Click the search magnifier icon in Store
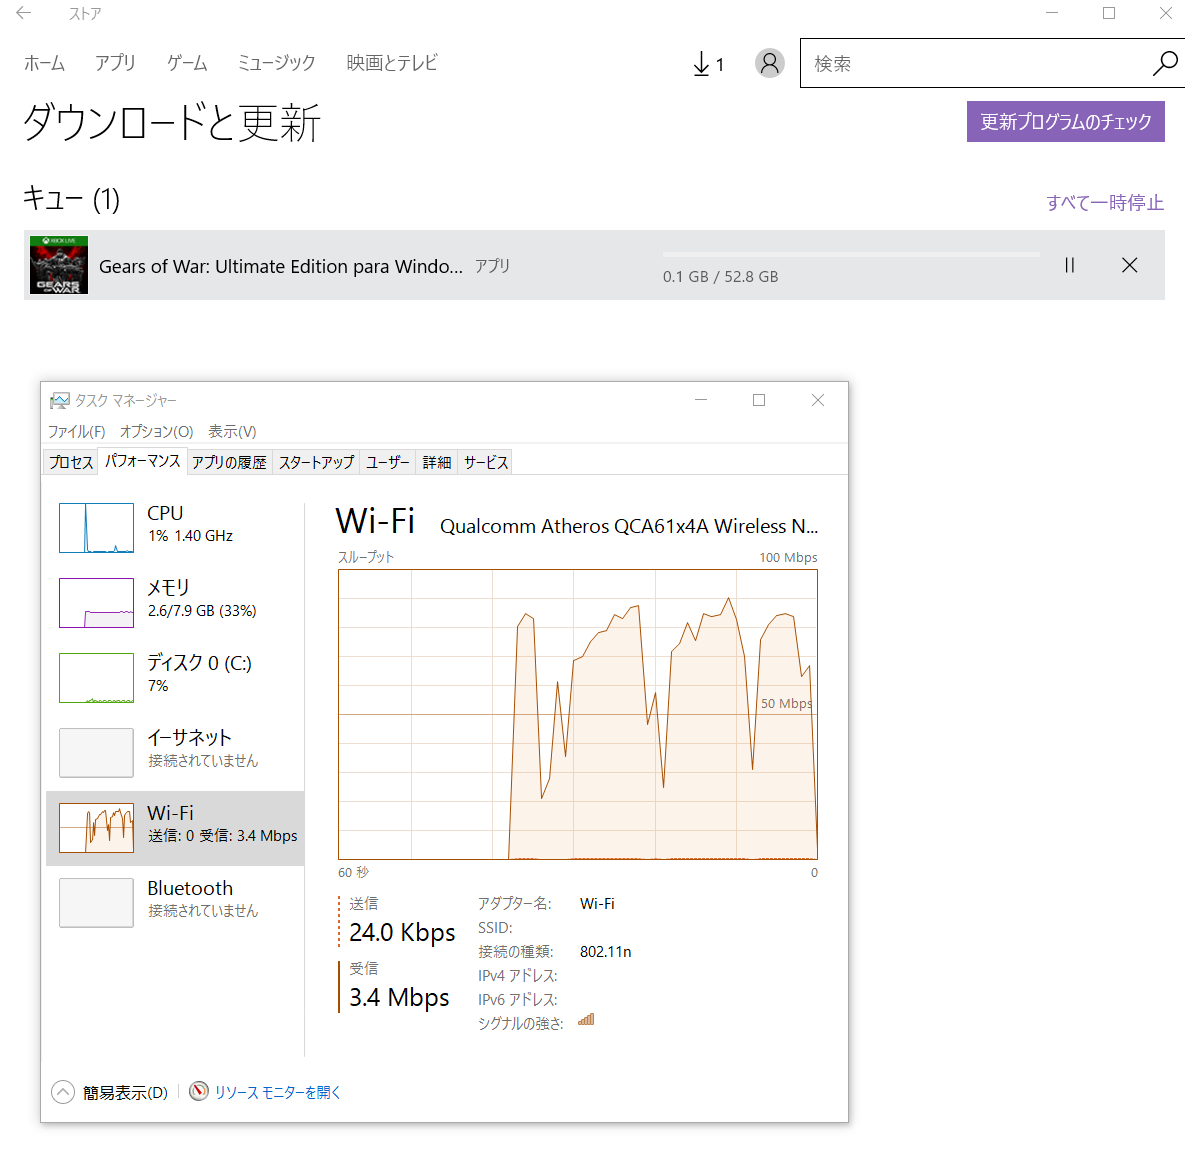The width and height of the screenshot is (1185, 1151). [1165, 63]
